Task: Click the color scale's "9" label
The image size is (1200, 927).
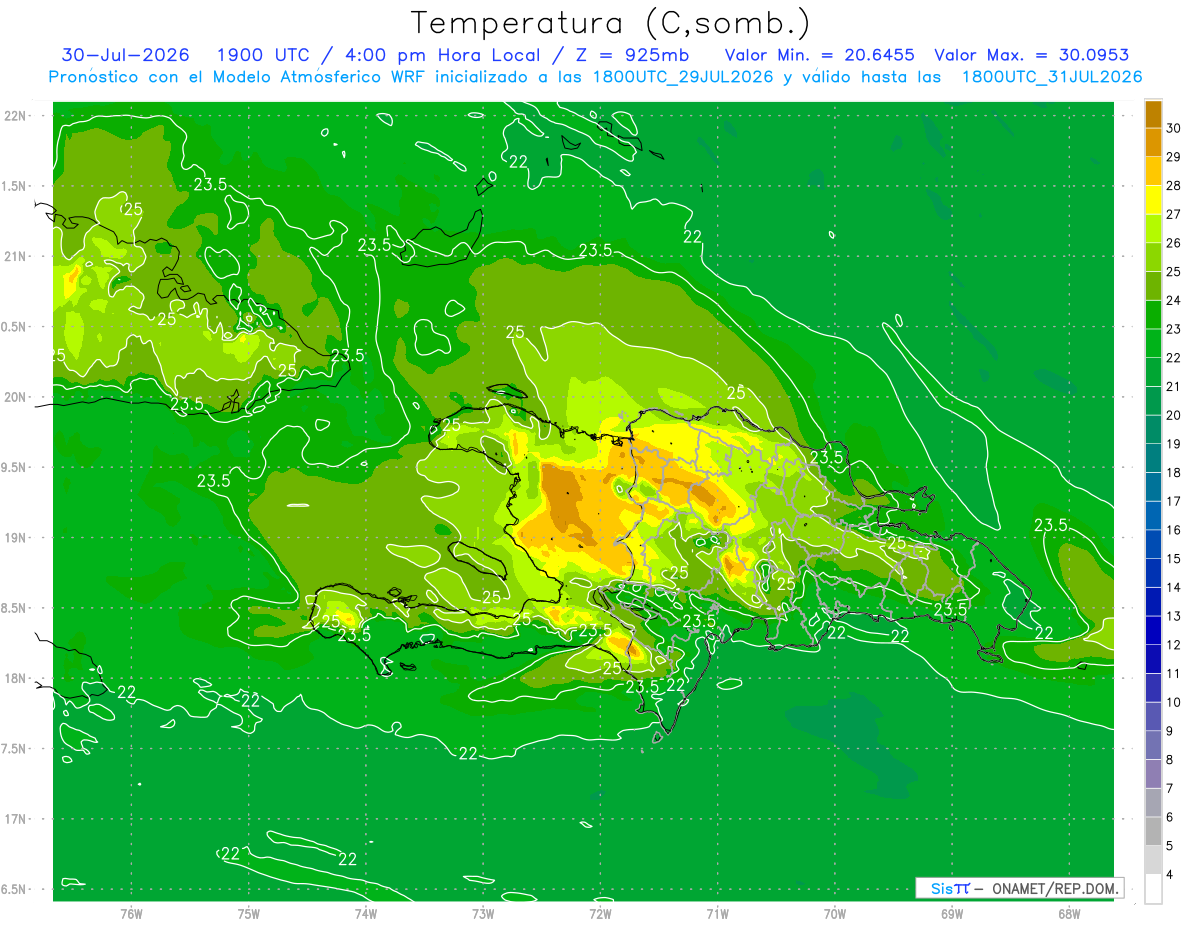Action: [1171, 731]
